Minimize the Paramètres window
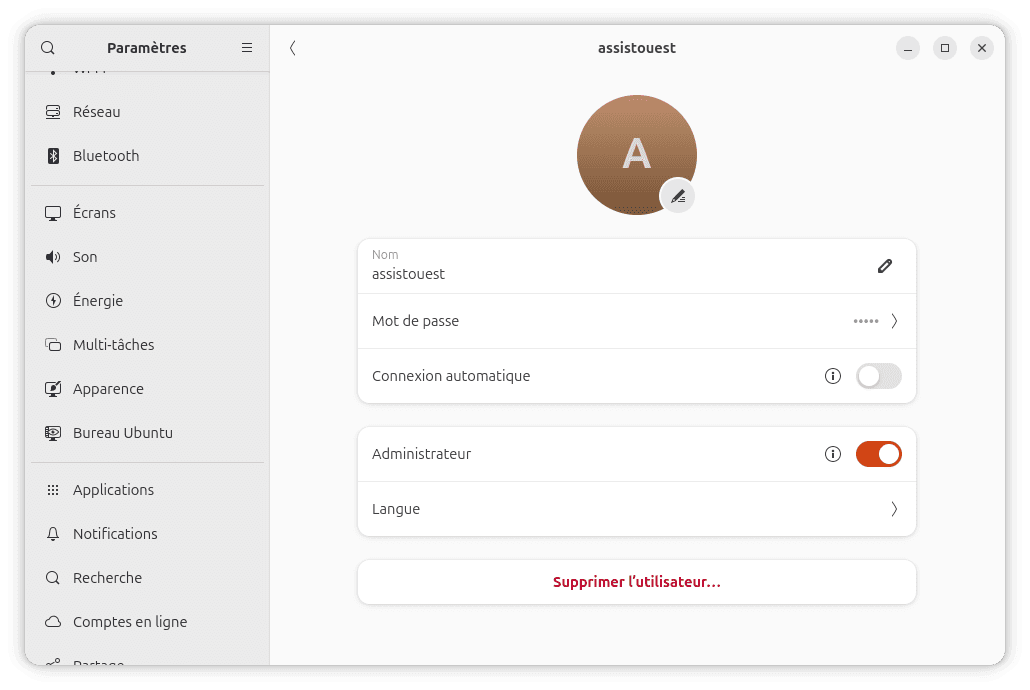The height and width of the screenshot is (690, 1030). [908, 48]
